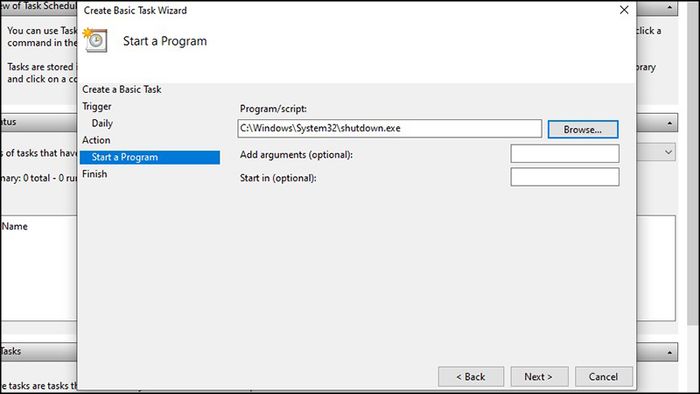This screenshot has width=700, height=394.
Task: Cancel the task wizard
Action: point(604,377)
